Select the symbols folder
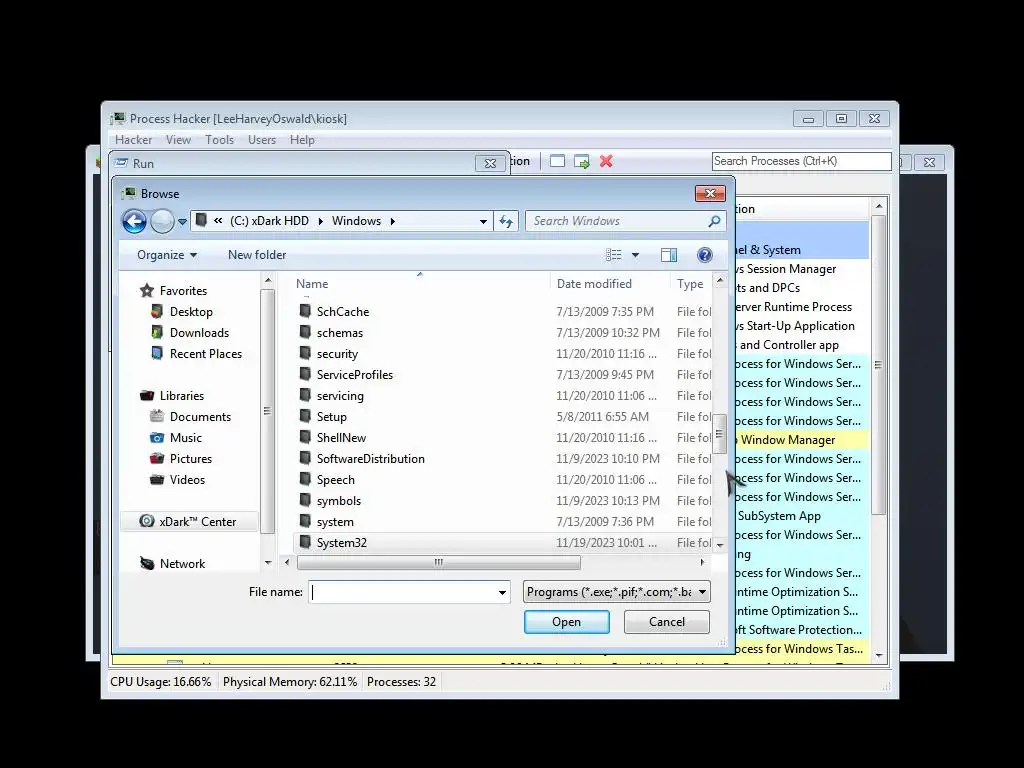This screenshot has height=768, width=1024. coord(338,501)
